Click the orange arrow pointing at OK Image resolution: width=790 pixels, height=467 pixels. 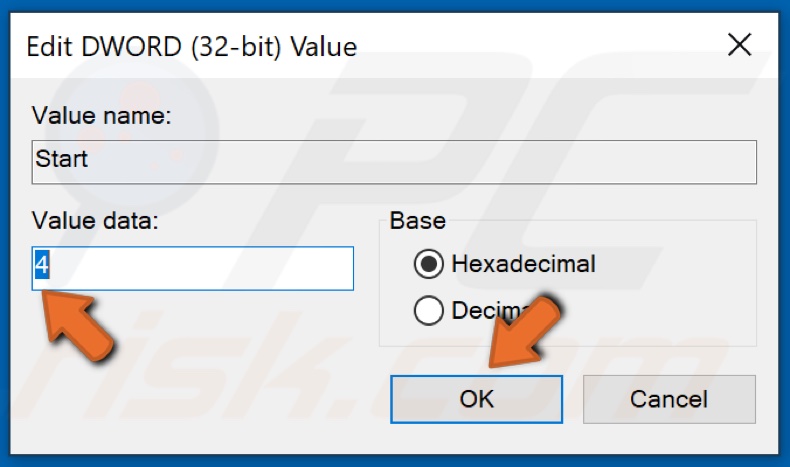pyautogui.click(x=524, y=332)
